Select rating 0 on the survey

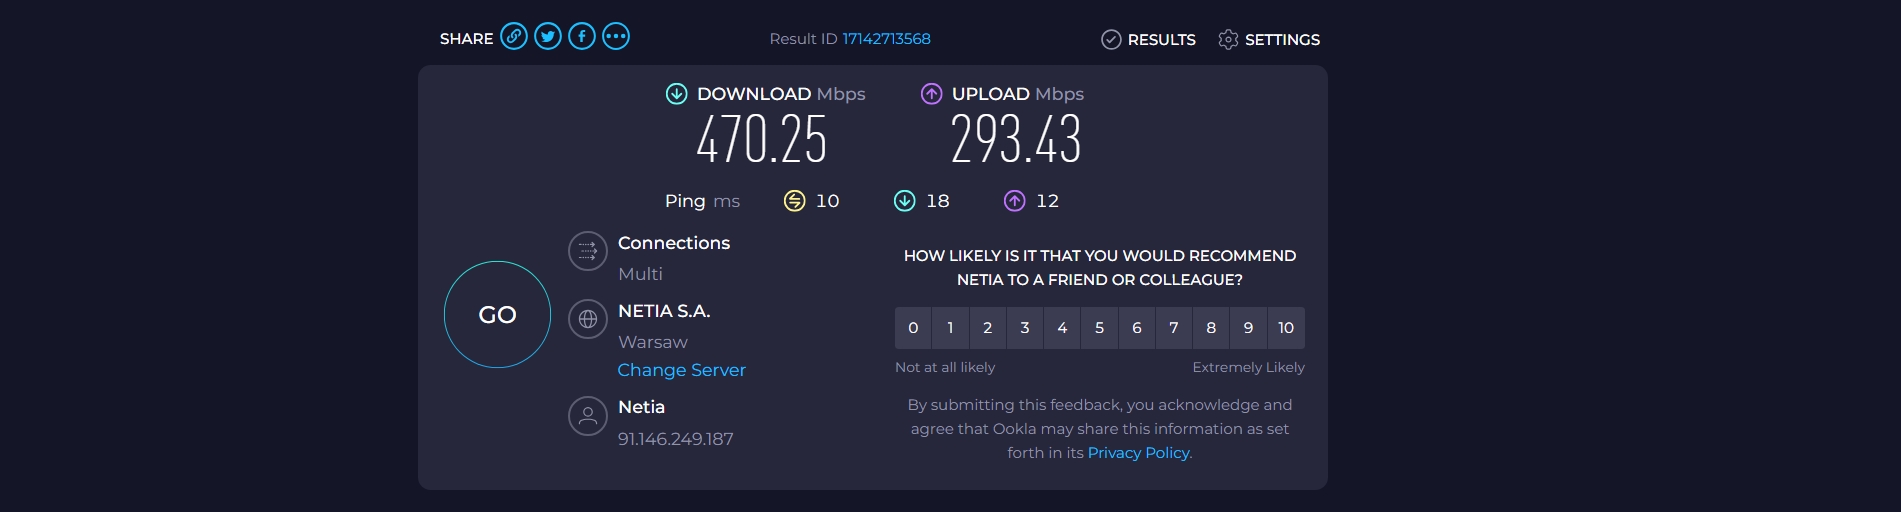pos(913,328)
